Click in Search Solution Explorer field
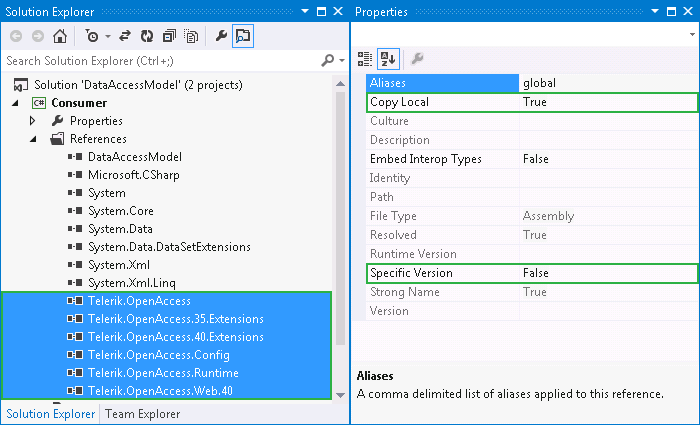Screen dimensions: 700x425 pyautogui.click(x=160, y=61)
